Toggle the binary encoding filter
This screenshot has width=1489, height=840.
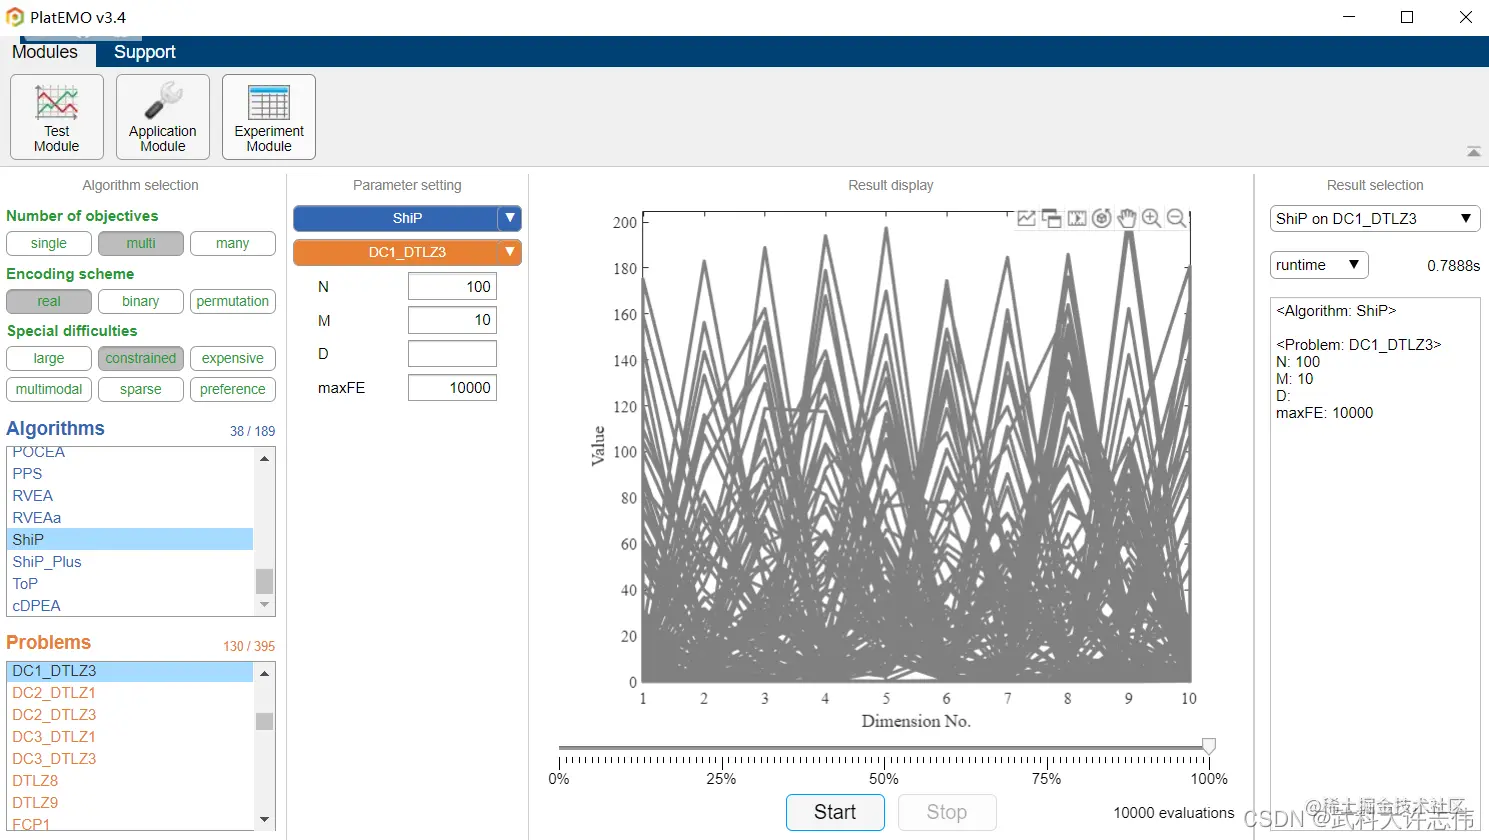(141, 301)
